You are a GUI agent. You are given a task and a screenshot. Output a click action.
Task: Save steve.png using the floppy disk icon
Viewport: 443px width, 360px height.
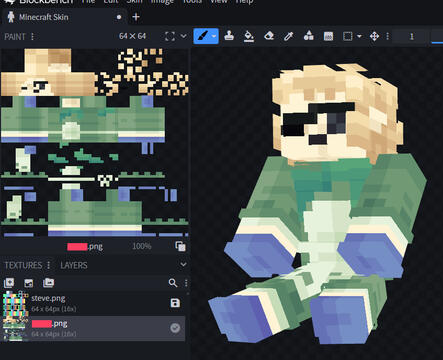coord(175,303)
